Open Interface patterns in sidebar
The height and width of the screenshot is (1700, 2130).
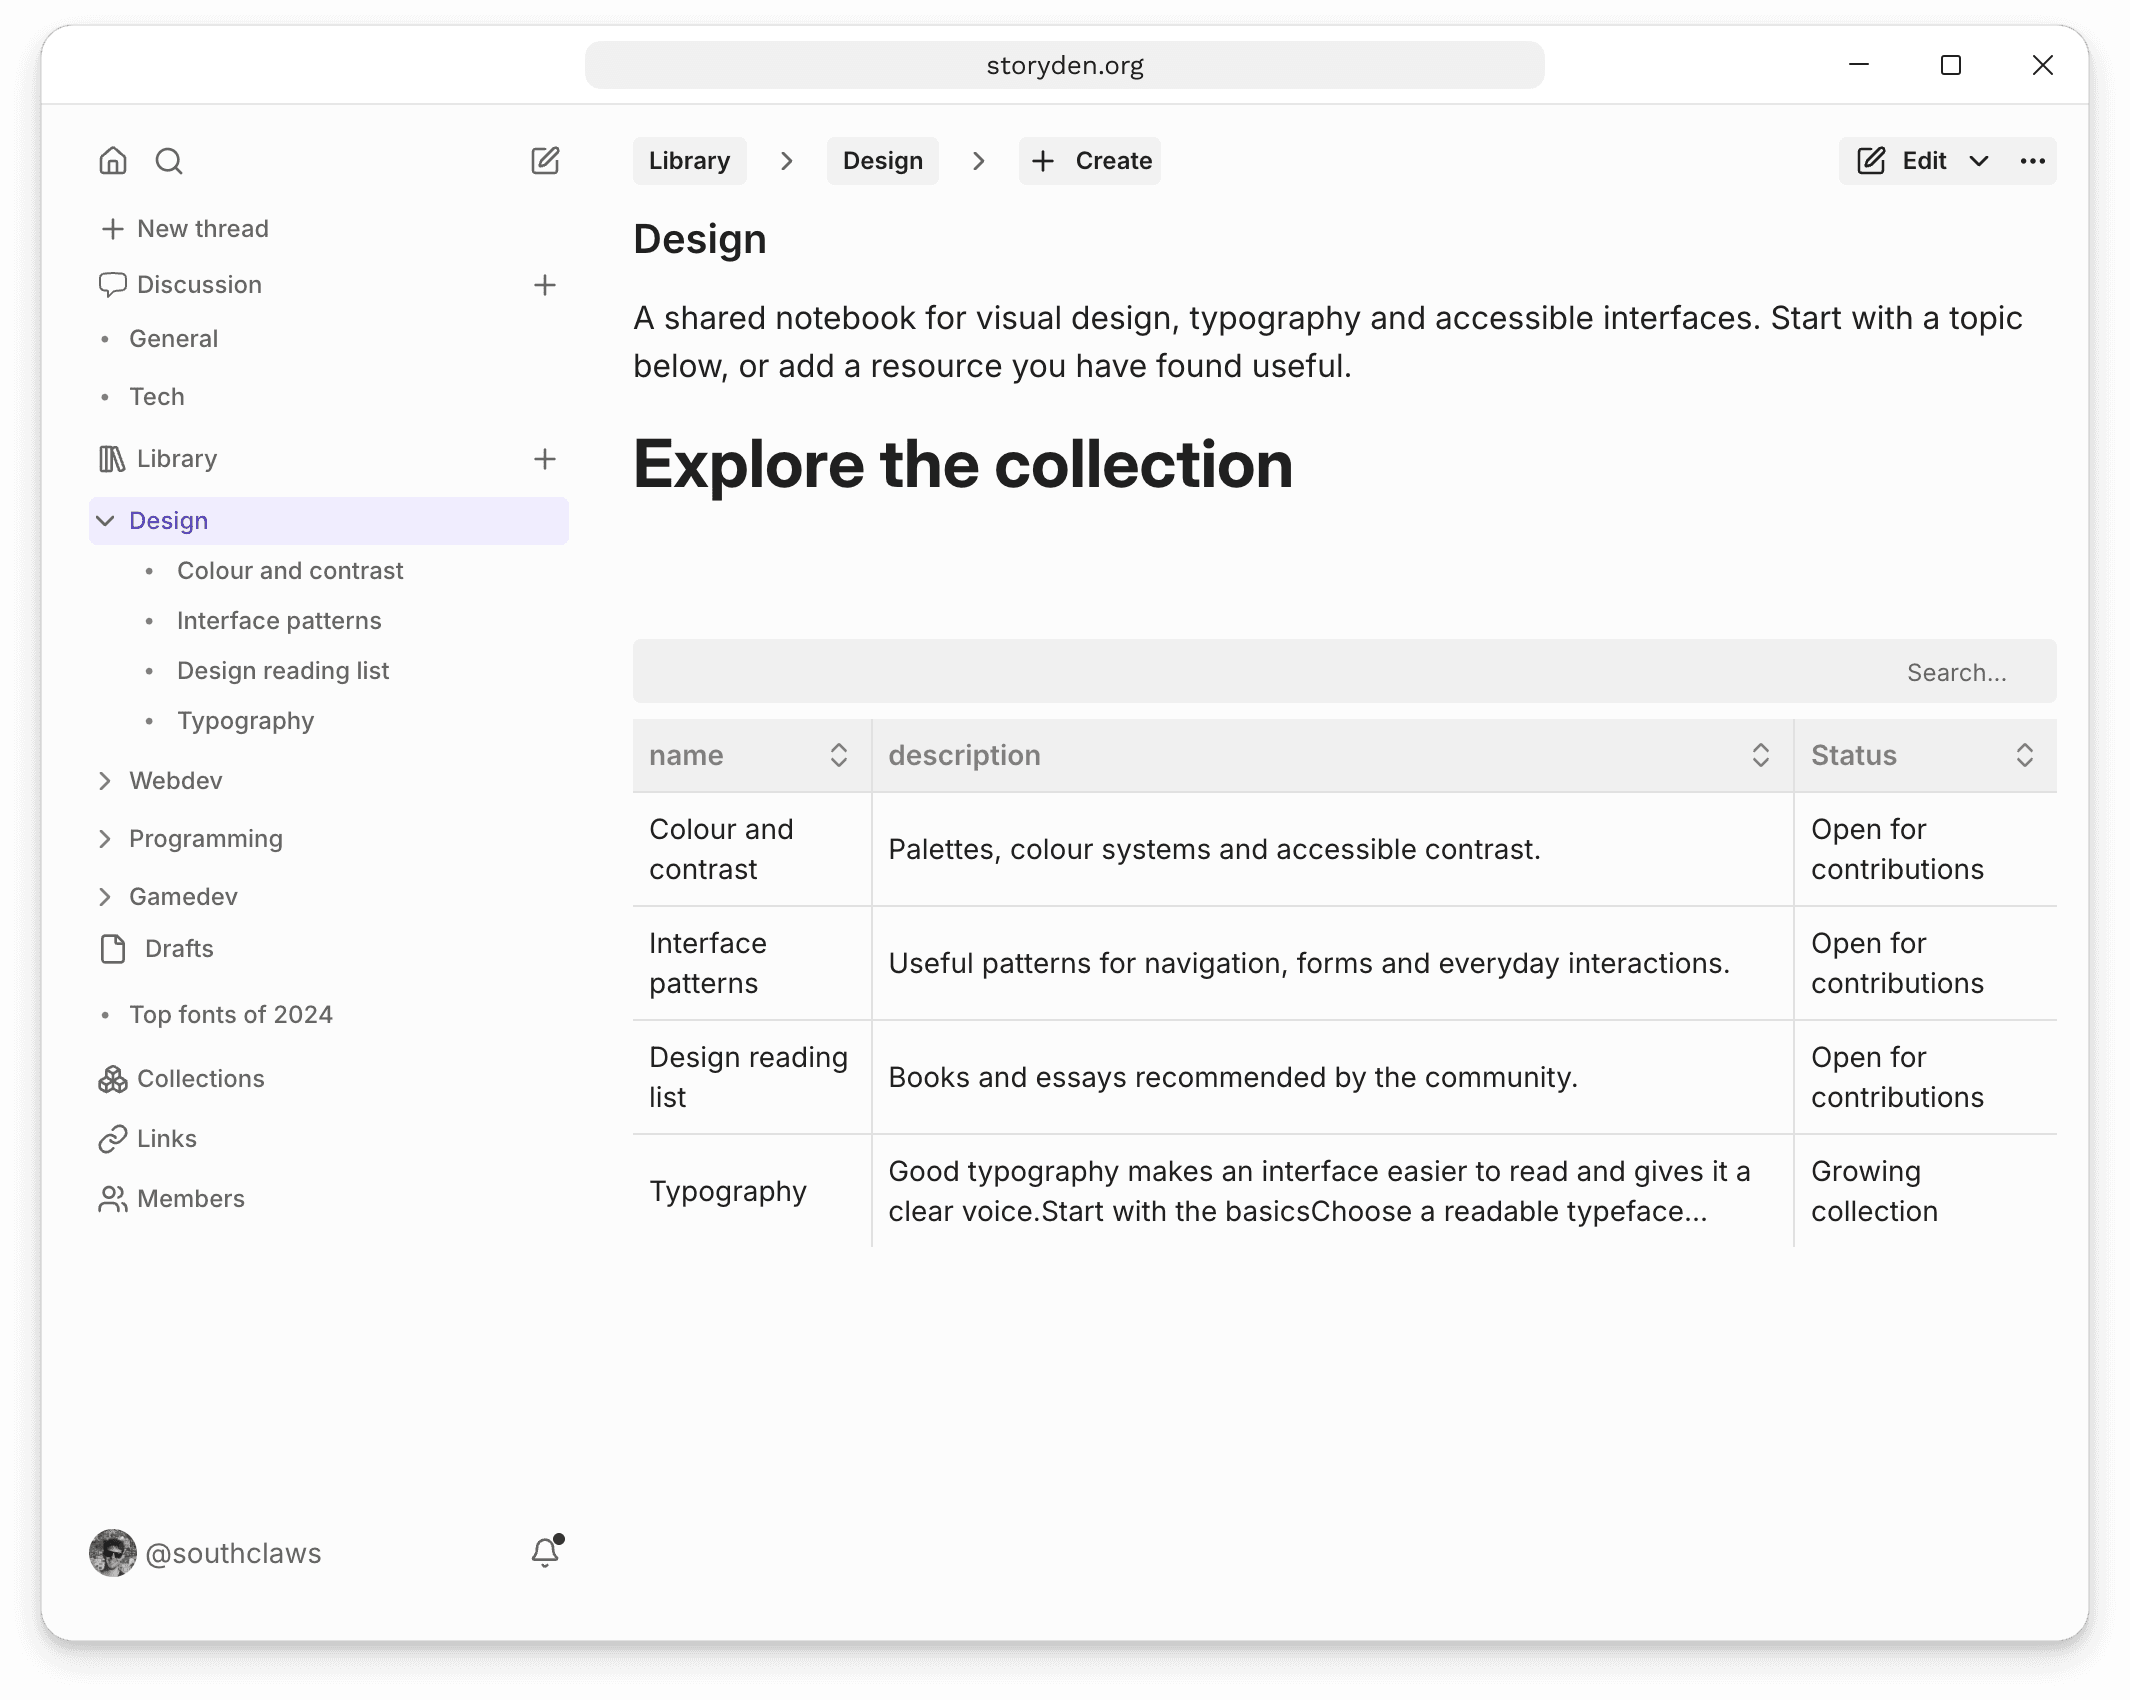(x=279, y=621)
